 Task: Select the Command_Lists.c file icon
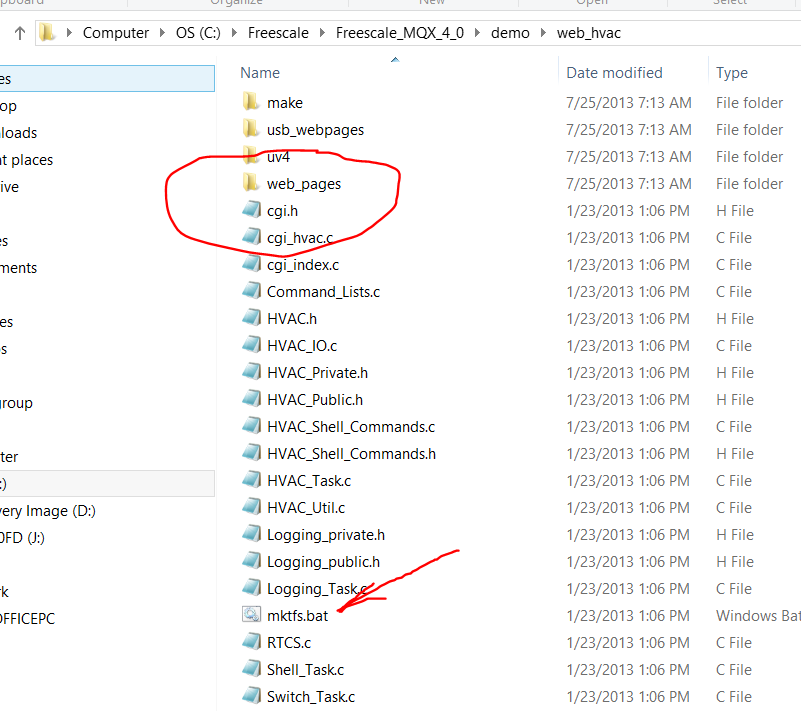pos(251,292)
